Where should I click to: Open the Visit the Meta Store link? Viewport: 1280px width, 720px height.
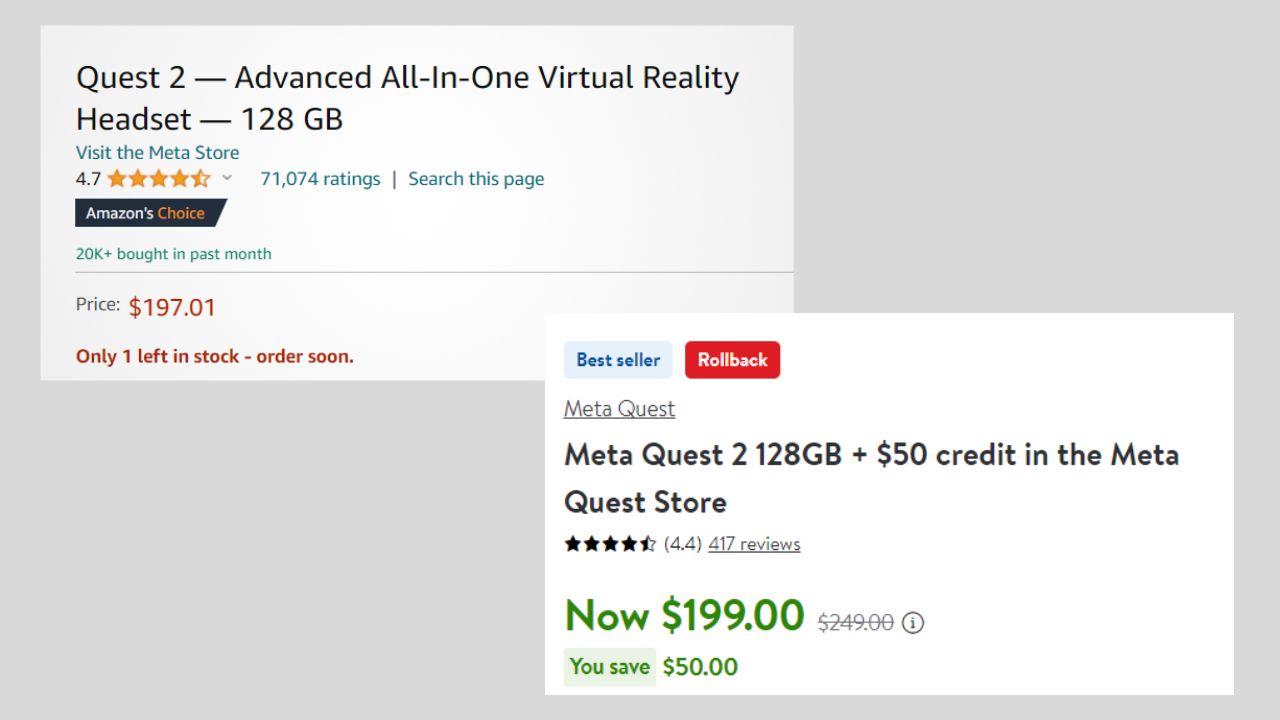coord(157,152)
